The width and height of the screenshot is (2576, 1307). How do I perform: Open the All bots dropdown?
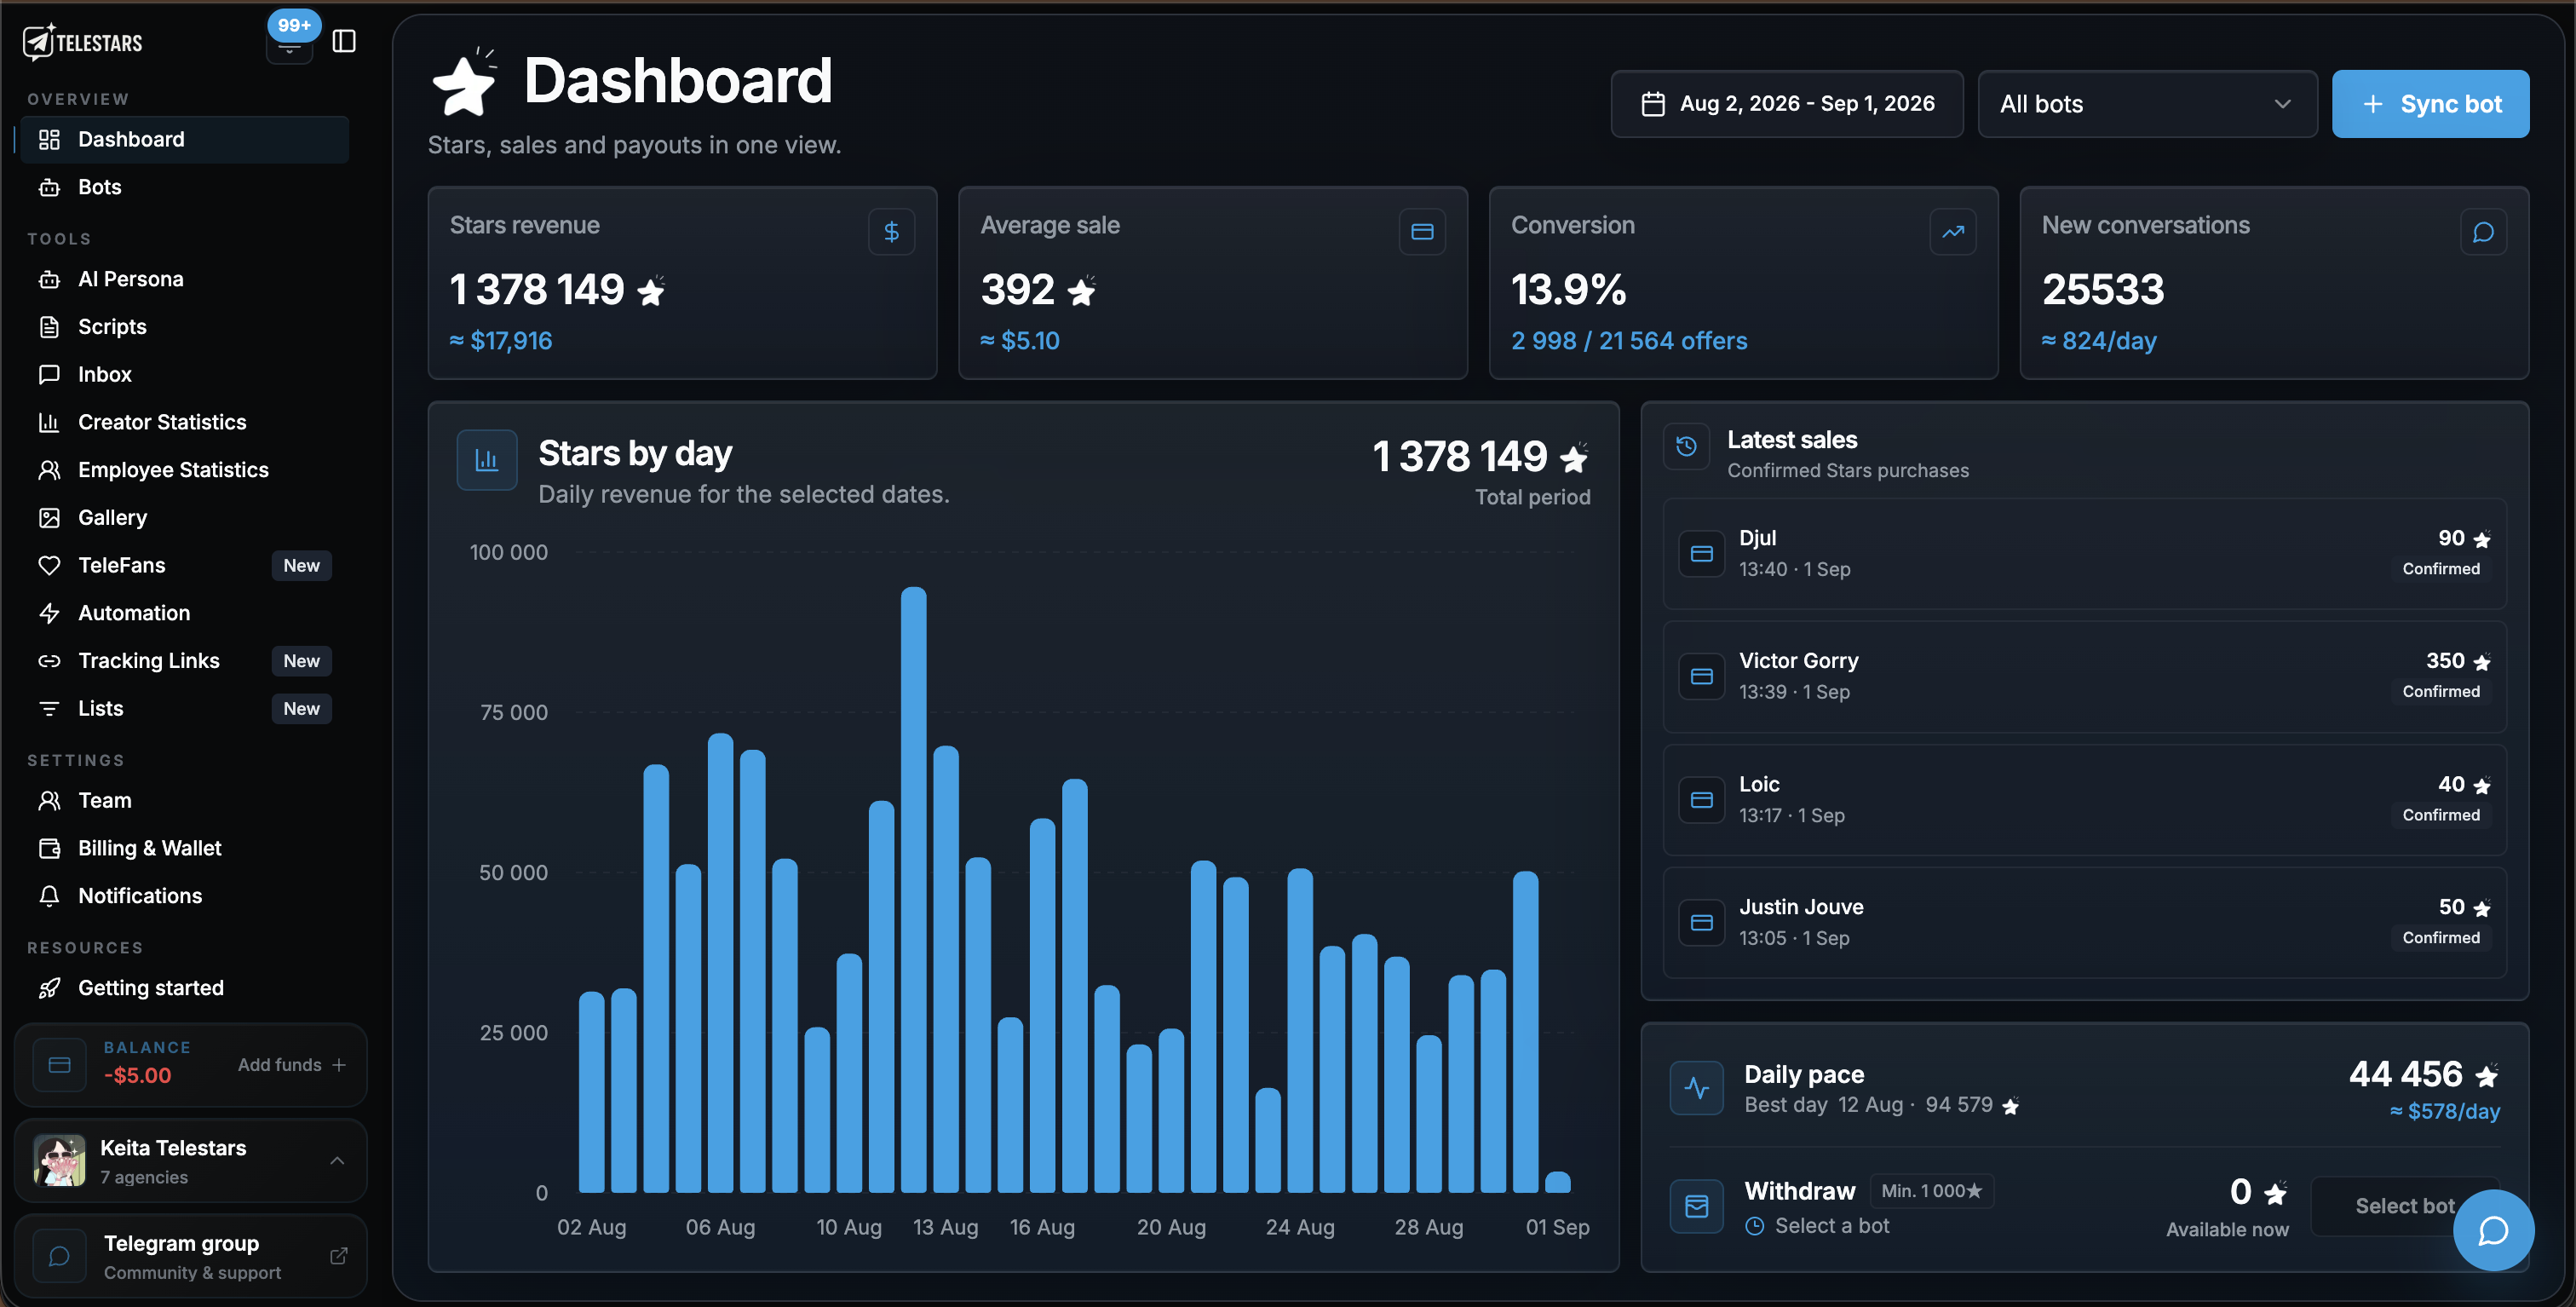2147,104
